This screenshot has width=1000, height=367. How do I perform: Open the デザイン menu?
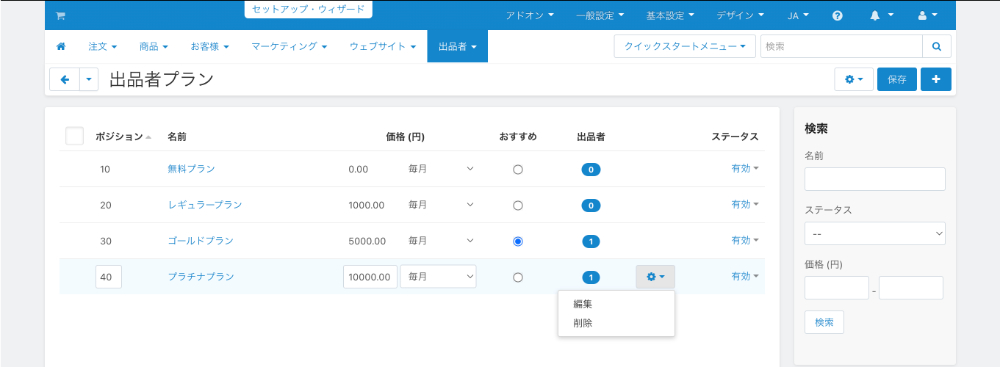click(740, 15)
